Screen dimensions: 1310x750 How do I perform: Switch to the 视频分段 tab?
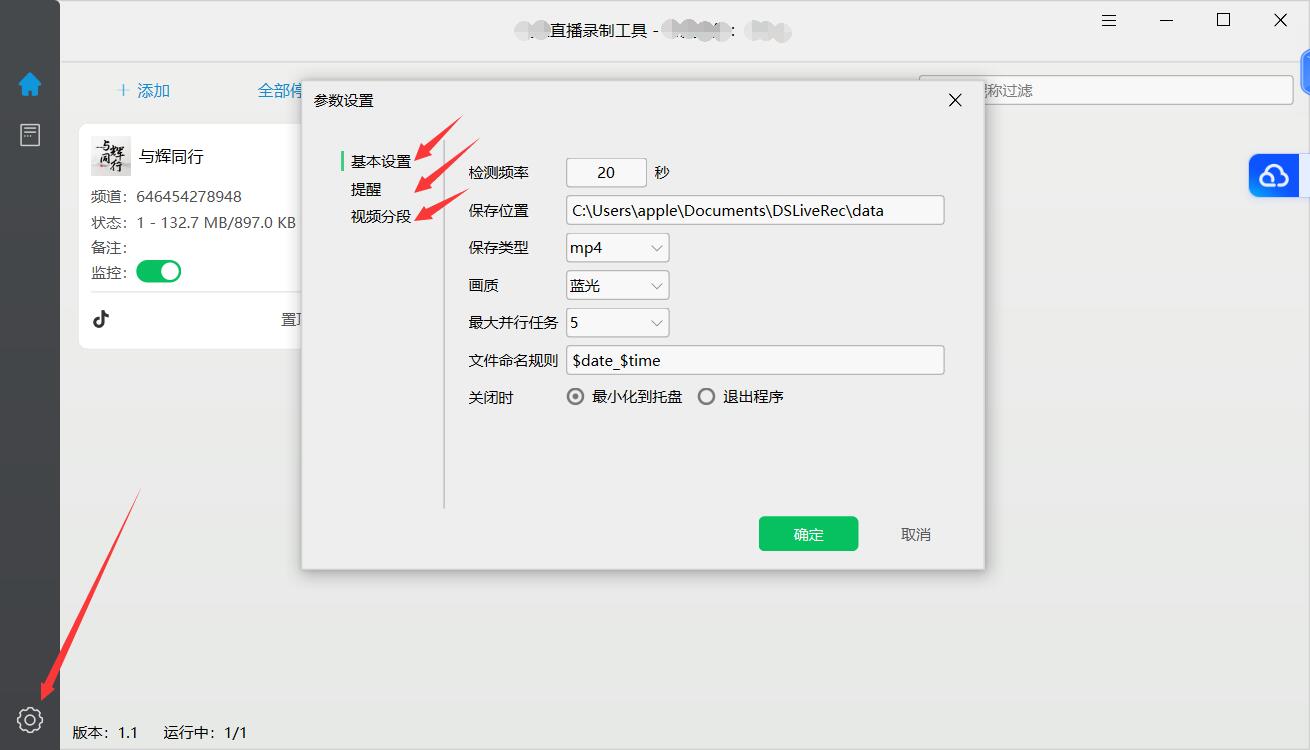coord(381,216)
